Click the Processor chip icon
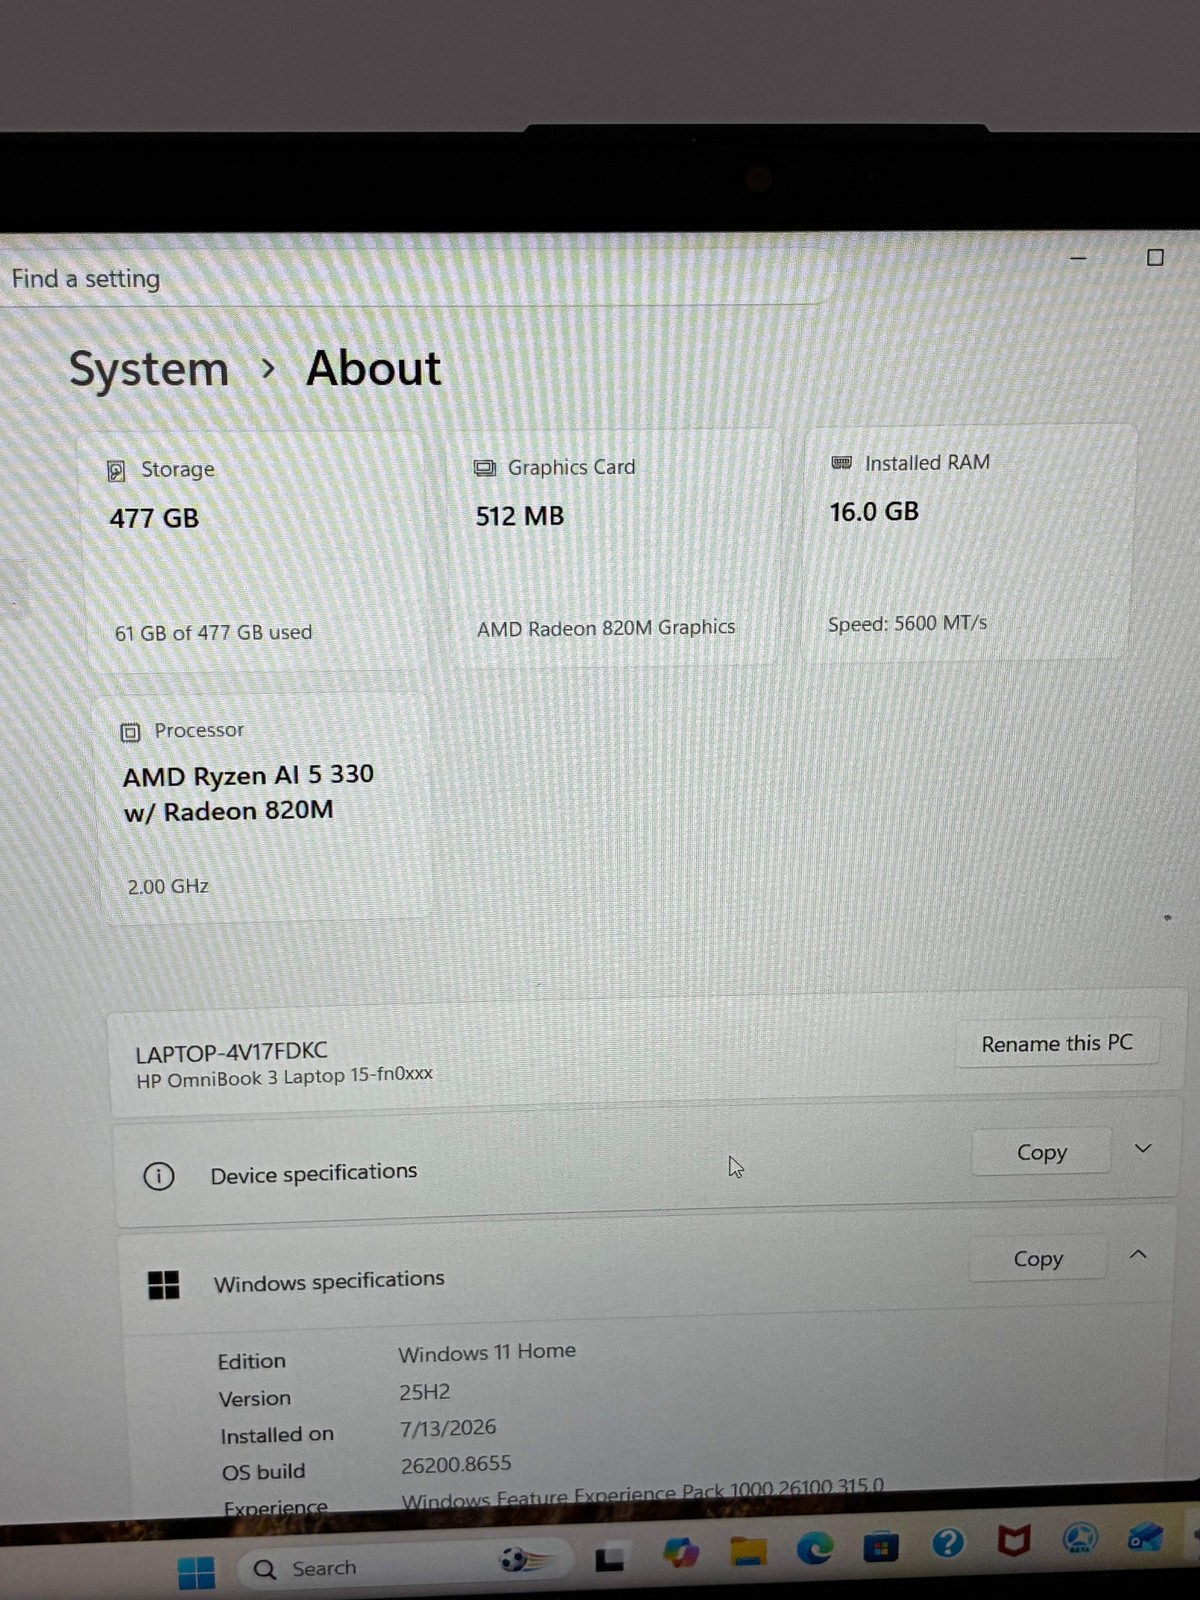1200x1600 pixels. pyautogui.click(x=130, y=732)
